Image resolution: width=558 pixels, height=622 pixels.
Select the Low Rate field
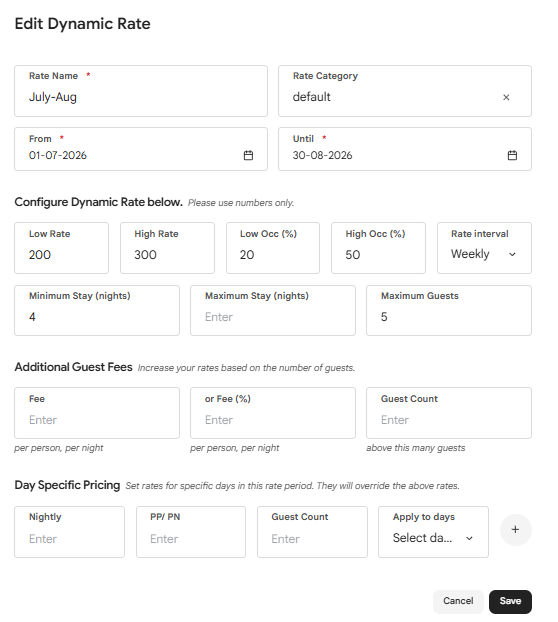click(61, 248)
